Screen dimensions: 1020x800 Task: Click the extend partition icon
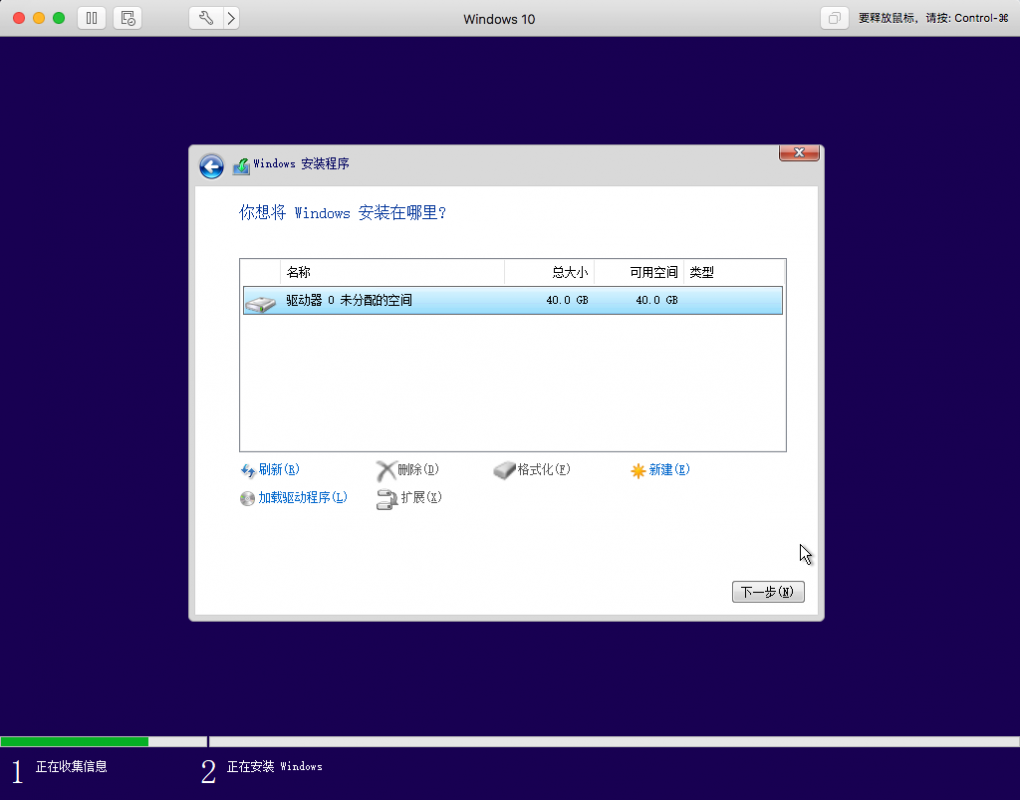386,499
